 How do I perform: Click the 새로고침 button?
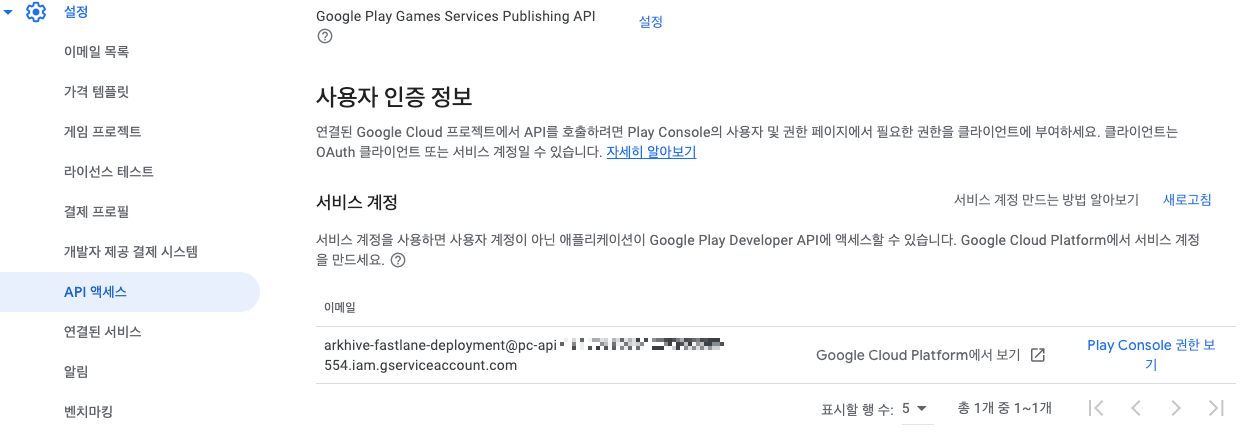pyautogui.click(x=1187, y=200)
